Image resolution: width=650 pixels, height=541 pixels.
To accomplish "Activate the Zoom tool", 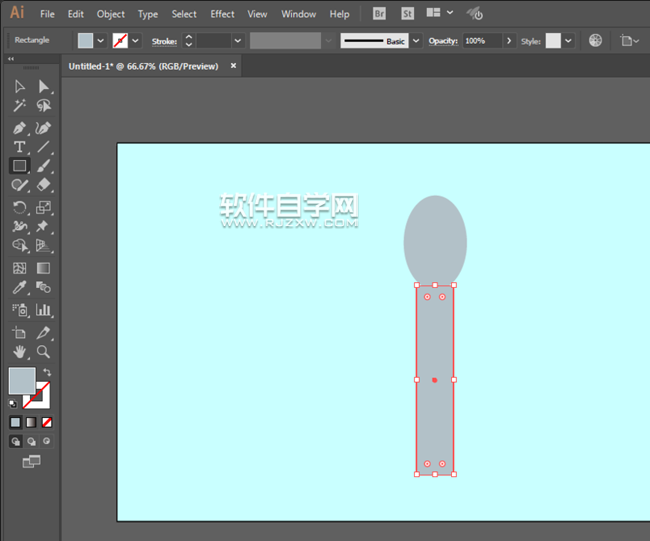I will 44,352.
